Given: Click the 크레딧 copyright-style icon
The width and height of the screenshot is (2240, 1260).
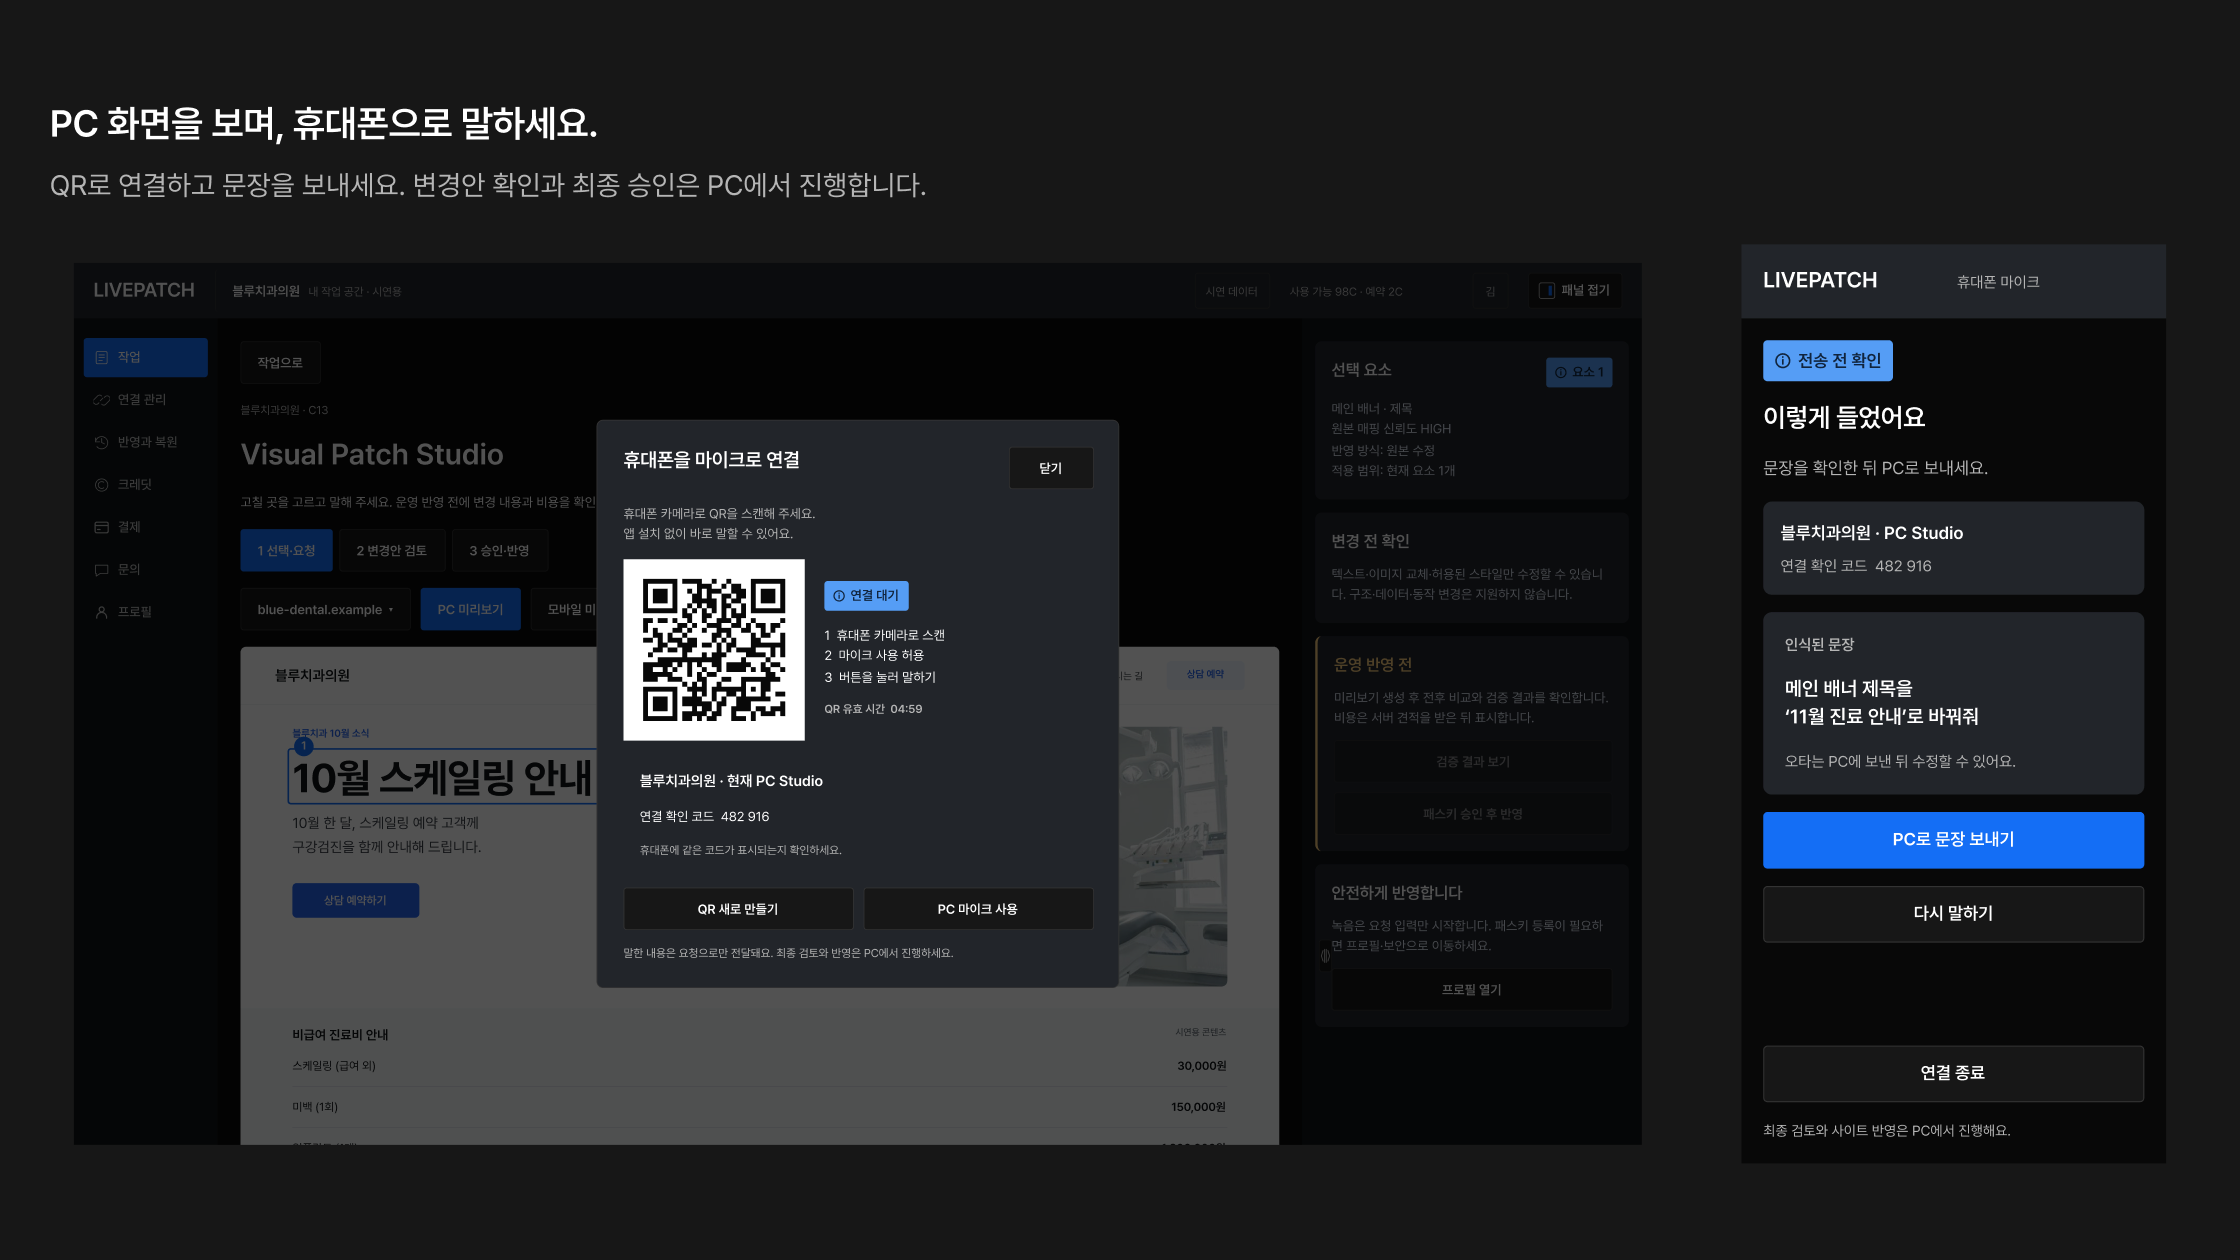Looking at the screenshot, I should point(101,485).
